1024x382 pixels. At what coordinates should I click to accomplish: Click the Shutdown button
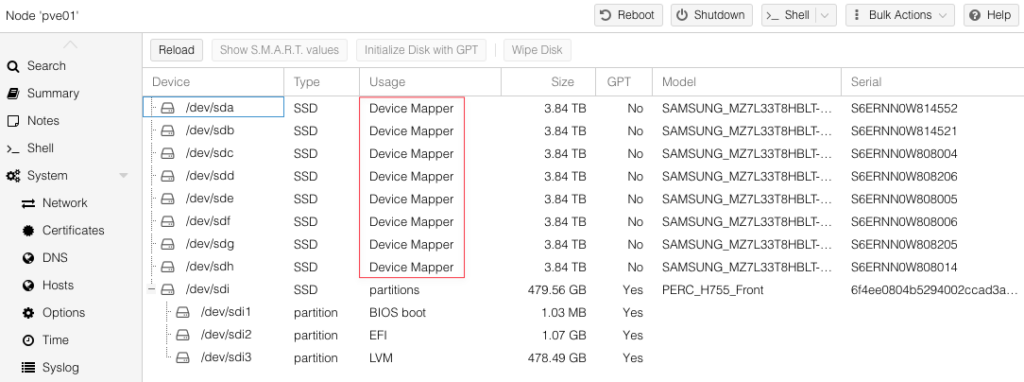711,15
